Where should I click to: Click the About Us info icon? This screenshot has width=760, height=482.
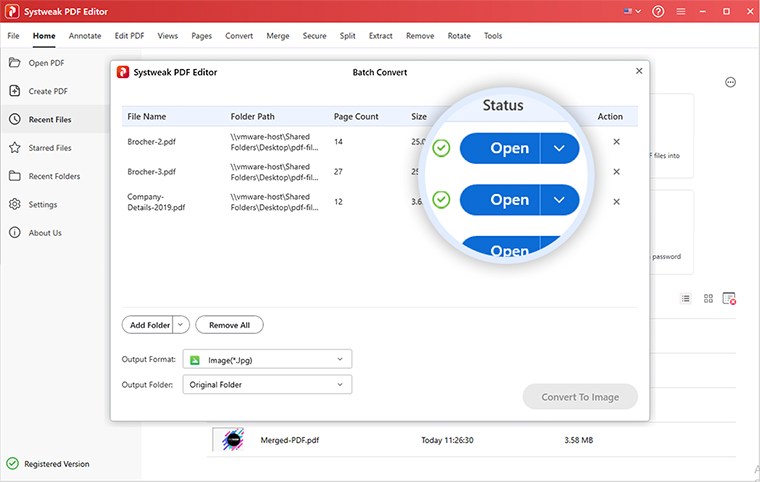[15, 233]
